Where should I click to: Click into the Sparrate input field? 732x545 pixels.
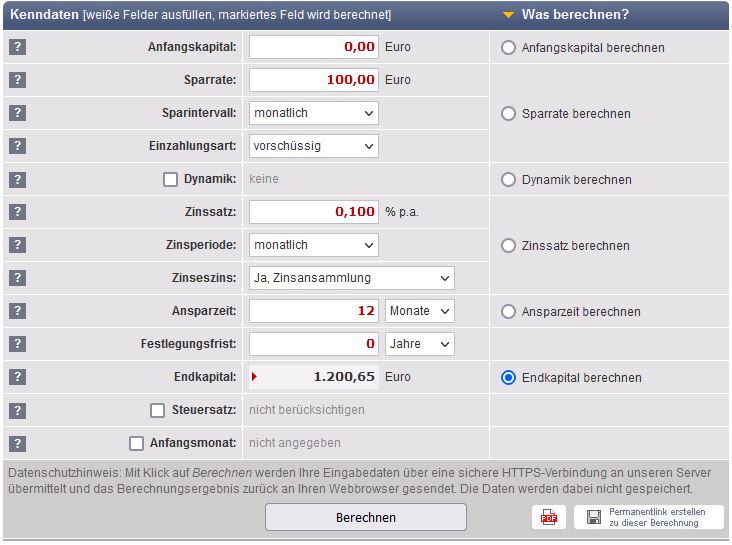[x=314, y=80]
